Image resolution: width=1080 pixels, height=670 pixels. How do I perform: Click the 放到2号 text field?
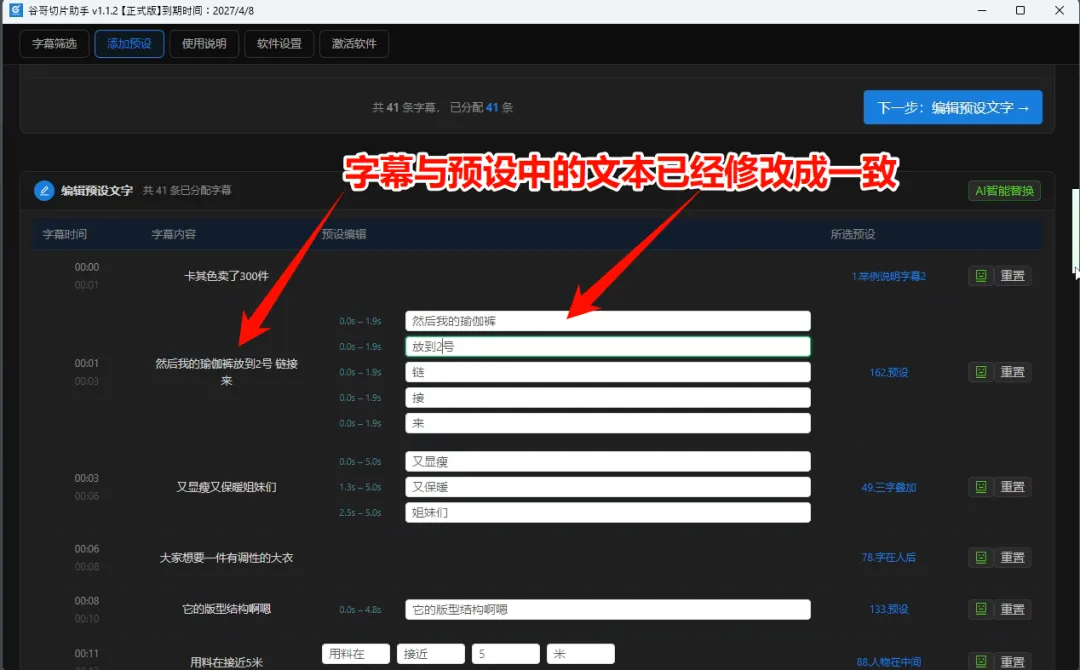pos(608,346)
